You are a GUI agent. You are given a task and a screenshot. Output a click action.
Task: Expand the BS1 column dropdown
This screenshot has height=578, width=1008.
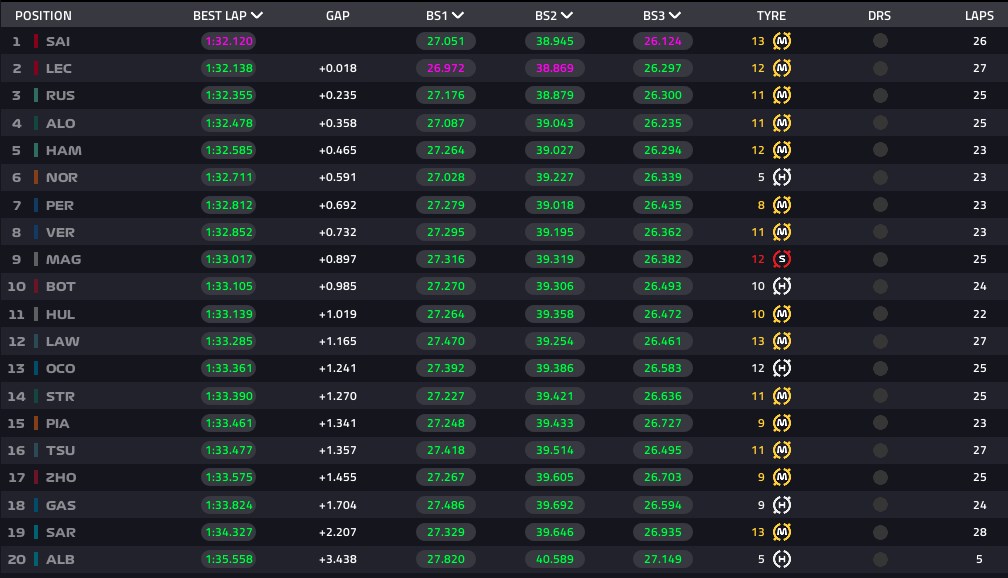(x=458, y=15)
